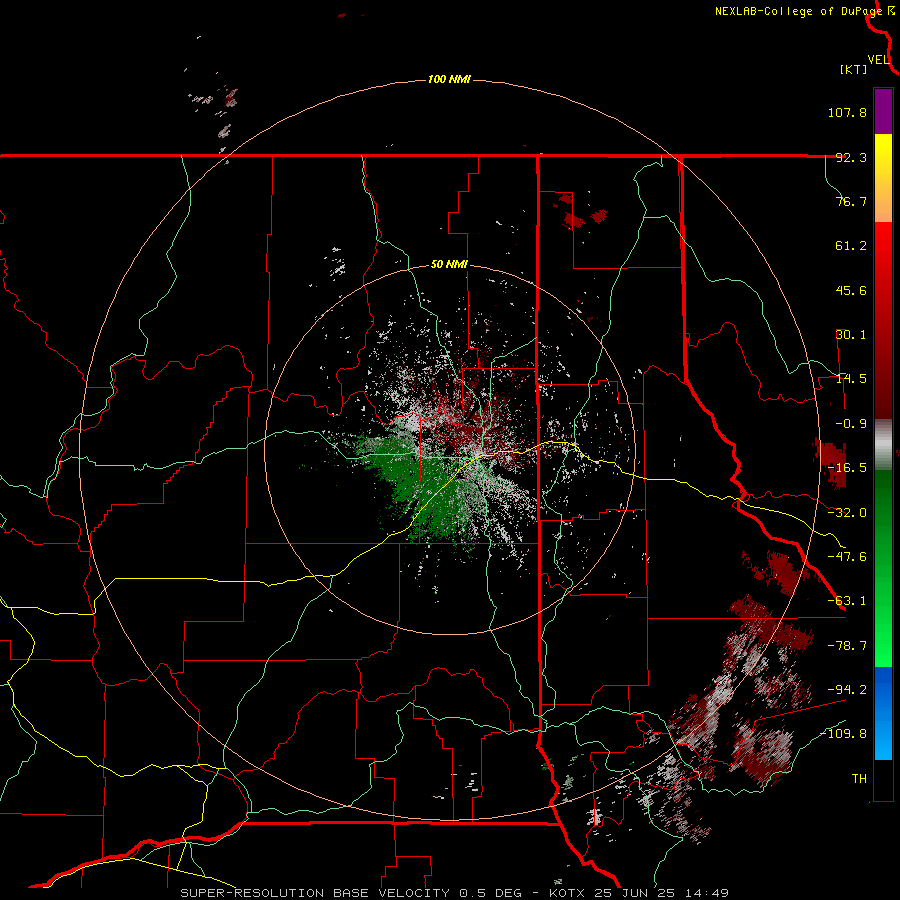900x900 pixels.
Task: Click the -16.5 velocity scale value
Action: (x=847, y=468)
